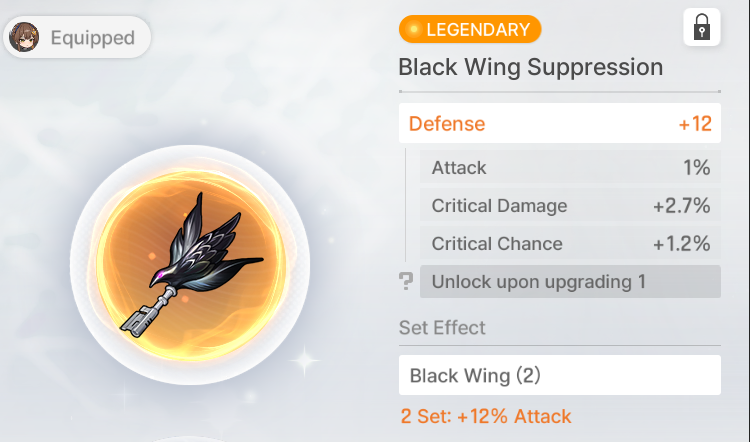750x442 pixels.
Task: Click the equipped character avatar portrait
Action: (24, 37)
